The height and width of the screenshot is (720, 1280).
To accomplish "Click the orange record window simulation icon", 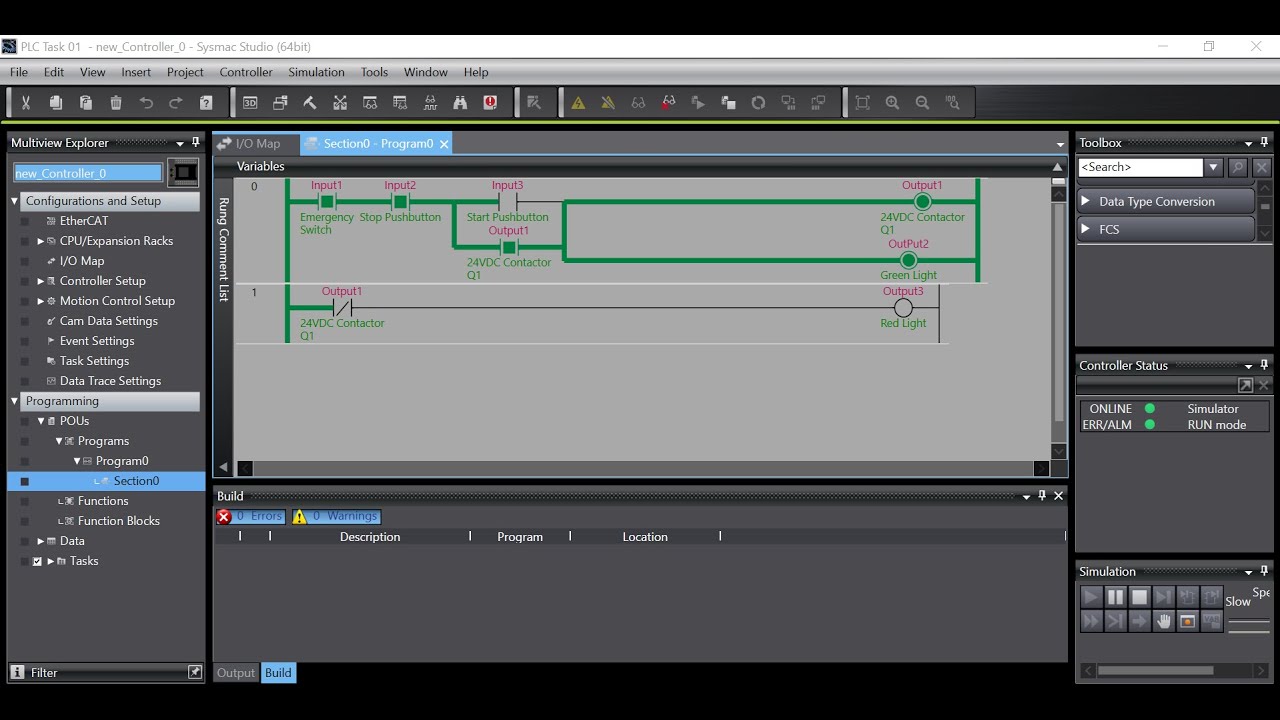I will point(1187,621).
